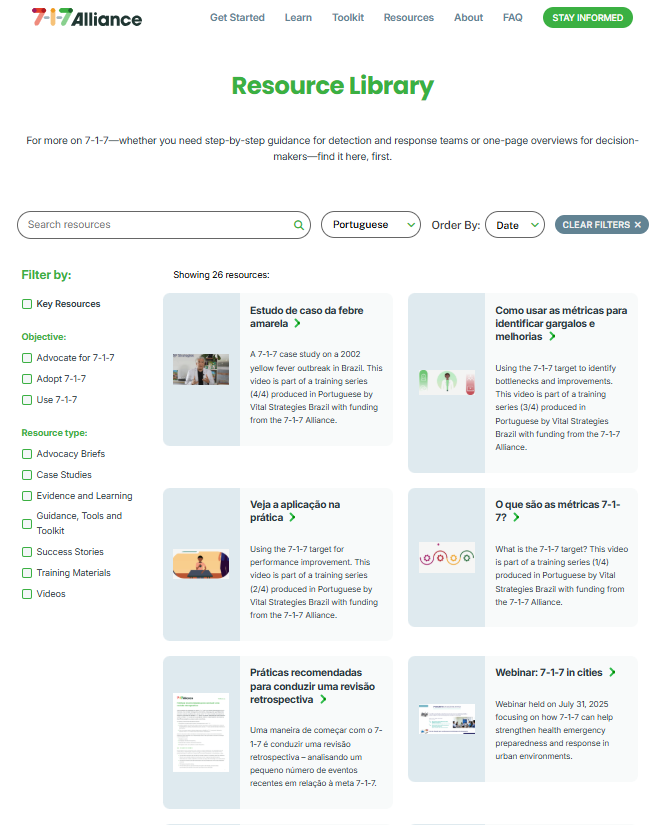
Task: Click the 7-1-7 Alliance logo
Action: point(87,18)
